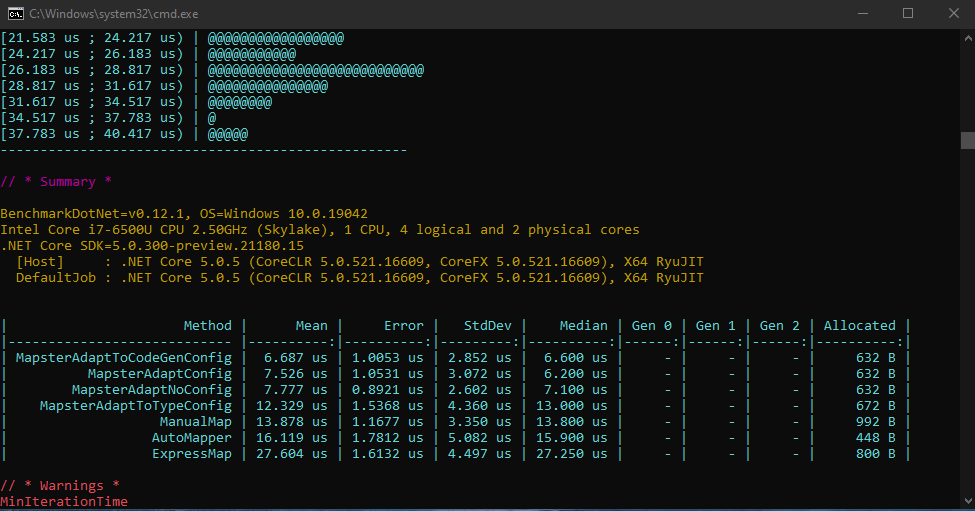The height and width of the screenshot is (511, 975).
Task: Click median value '13.000 us'
Action: point(571,406)
